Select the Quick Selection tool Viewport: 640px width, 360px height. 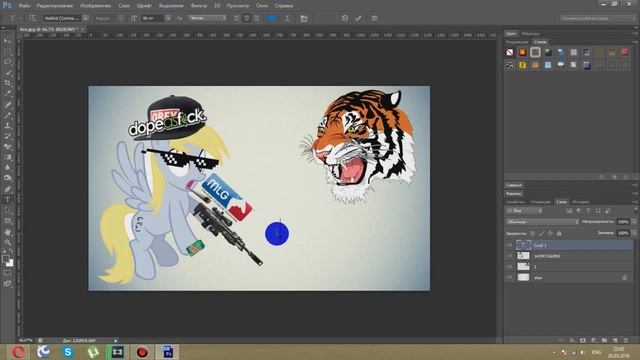7,73
